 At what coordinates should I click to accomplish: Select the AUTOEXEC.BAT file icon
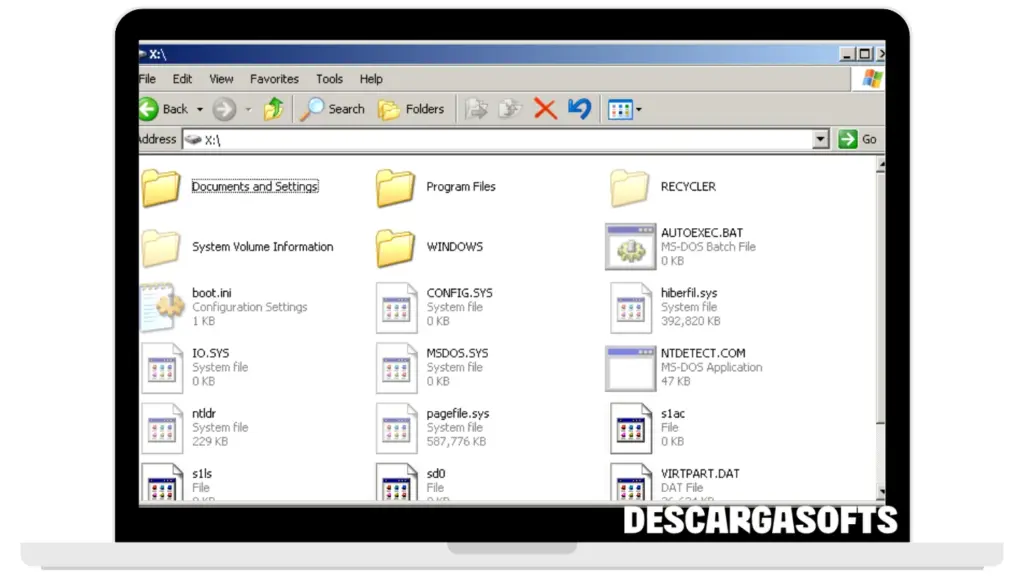630,247
